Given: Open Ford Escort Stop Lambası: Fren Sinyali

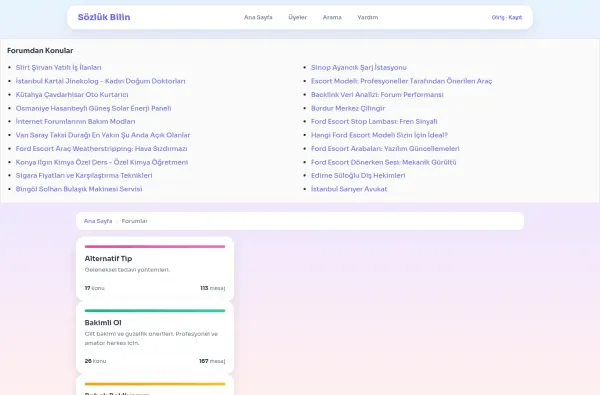Looking at the screenshot, I should coord(374,121).
